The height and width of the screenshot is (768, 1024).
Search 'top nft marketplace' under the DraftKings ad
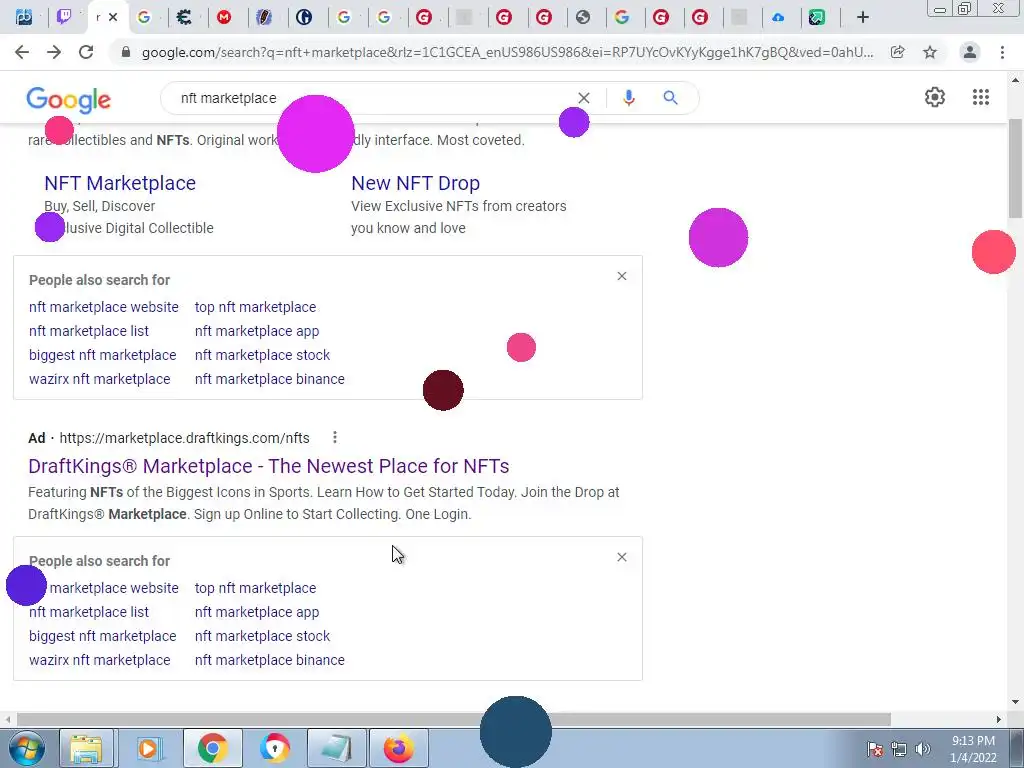coord(255,588)
